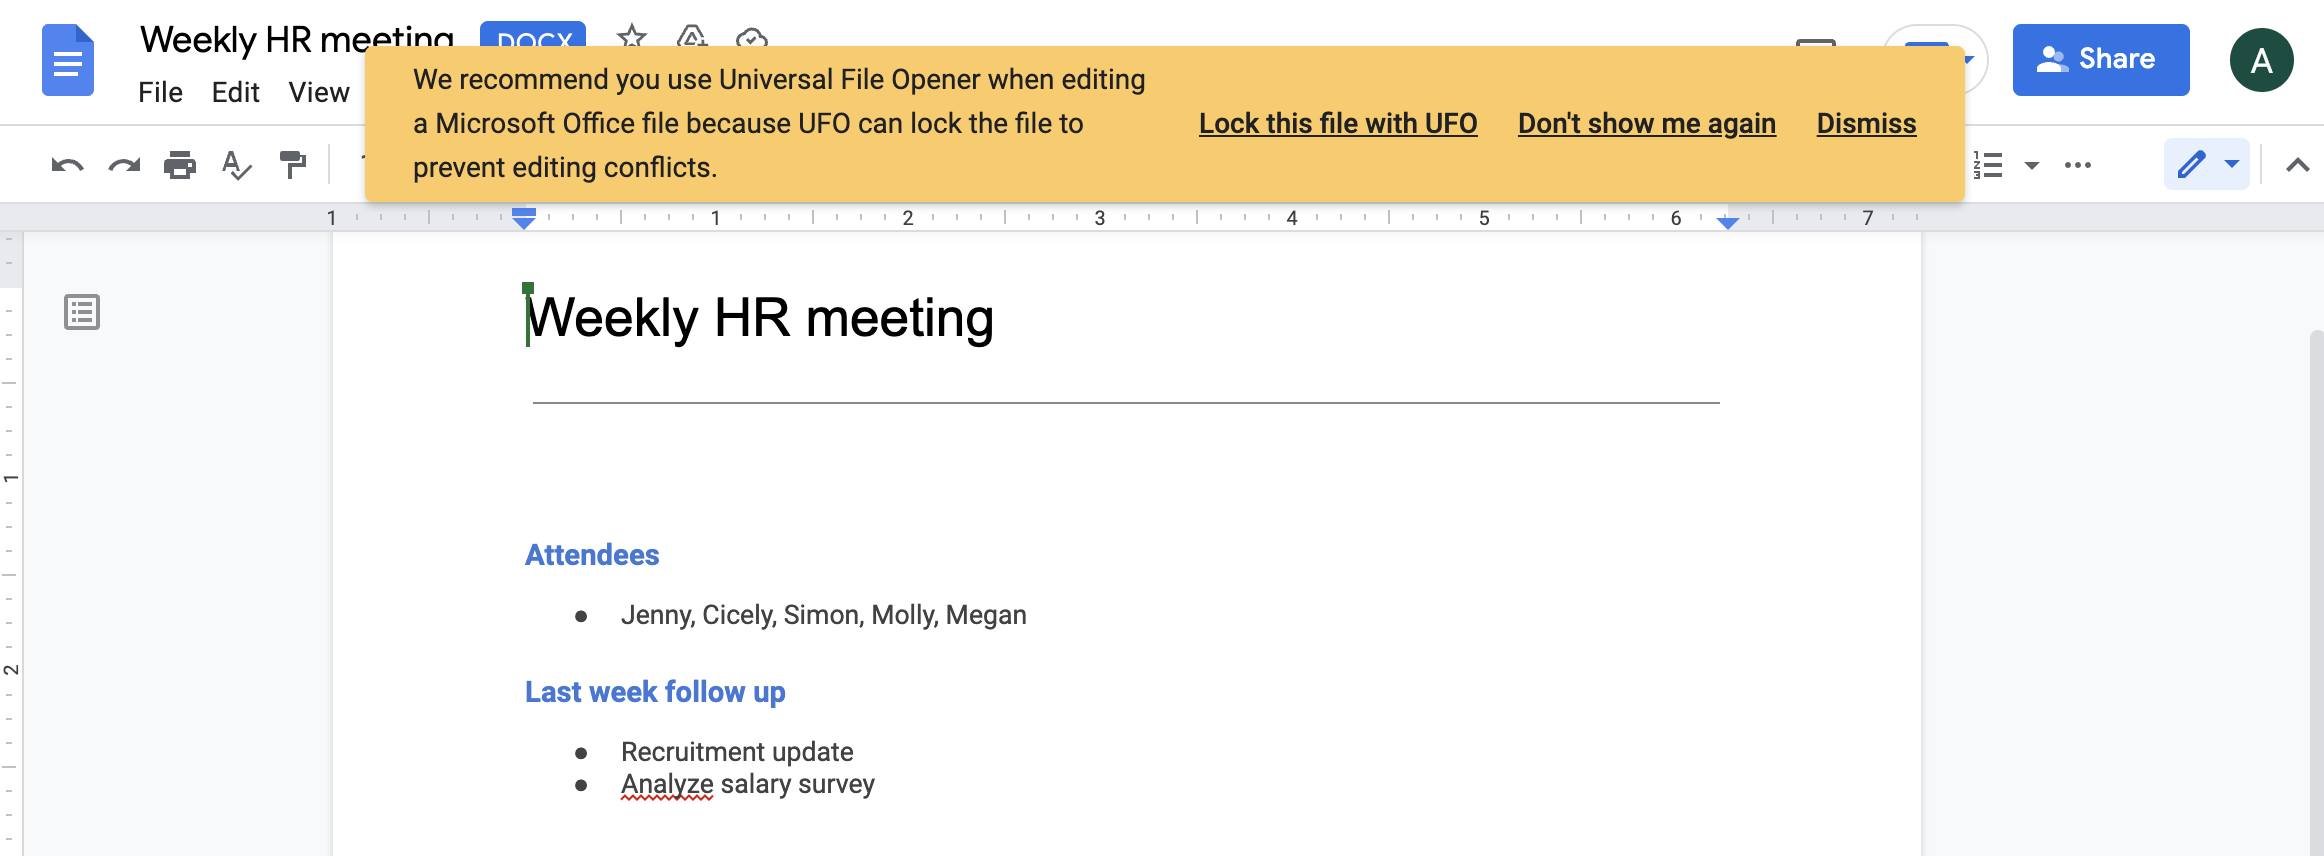This screenshot has width=2324, height=856.
Task: Dismiss the UFO recommendation banner
Action: pyautogui.click(x=1866, y=123)
